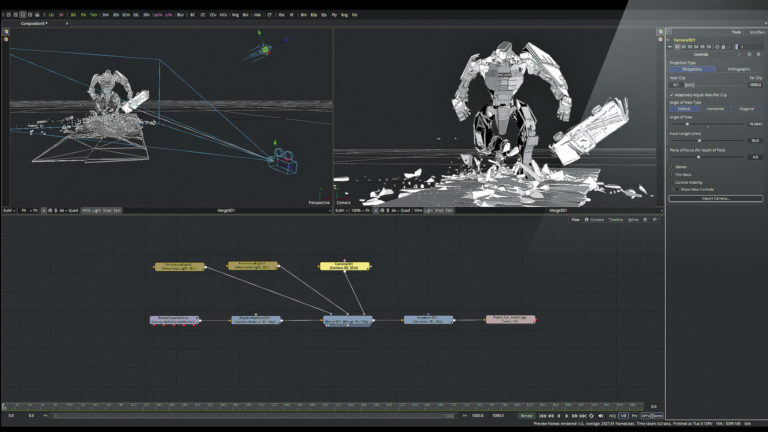The image size is (768, 432).
Task: Toggle the Some button in transport bar
Action: (x=657, y=416)
